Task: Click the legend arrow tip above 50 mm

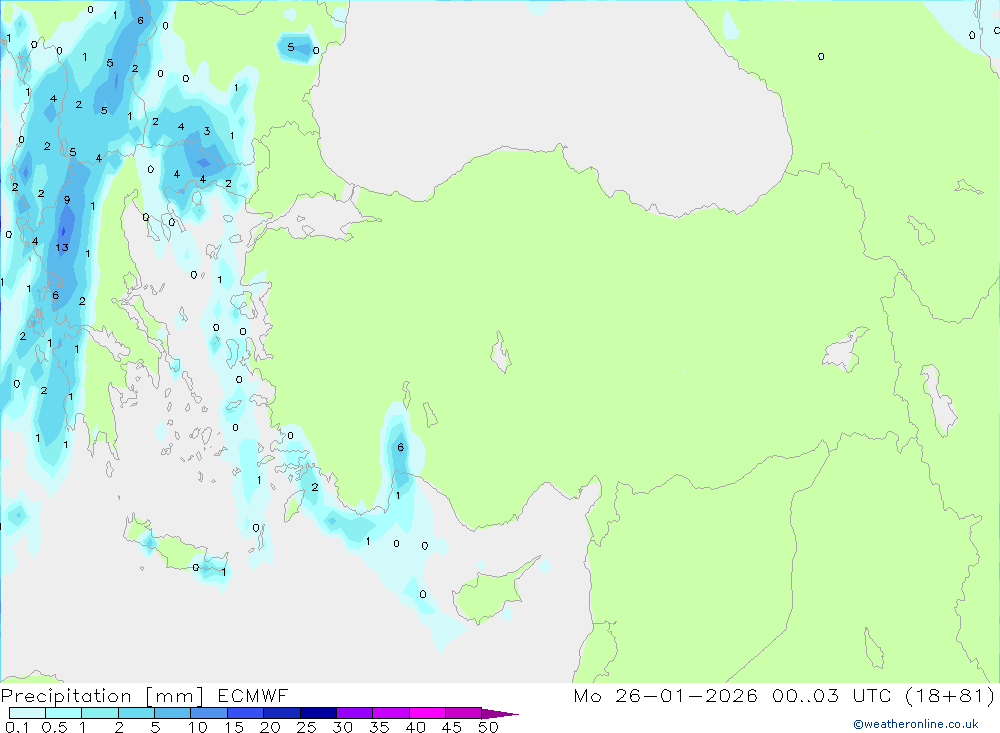Action: click(500, 713)
